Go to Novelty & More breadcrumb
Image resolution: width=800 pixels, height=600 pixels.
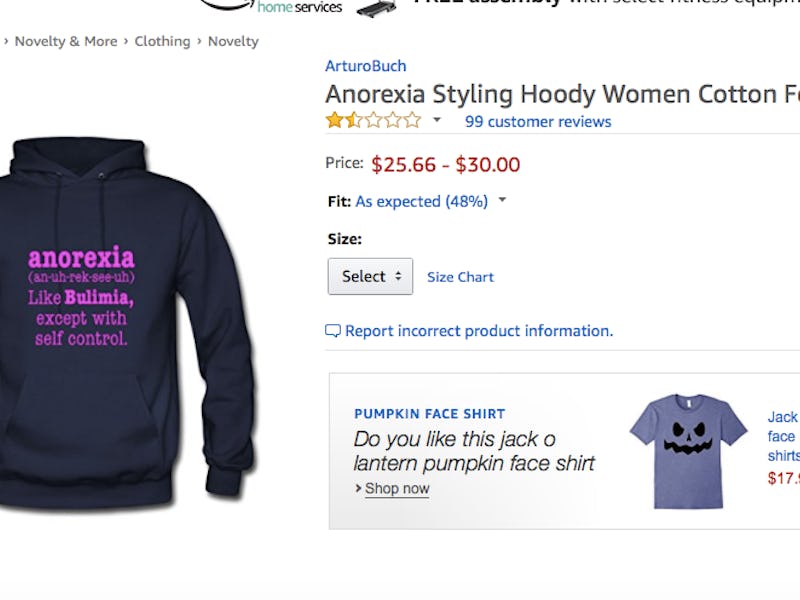pos(67,41)
